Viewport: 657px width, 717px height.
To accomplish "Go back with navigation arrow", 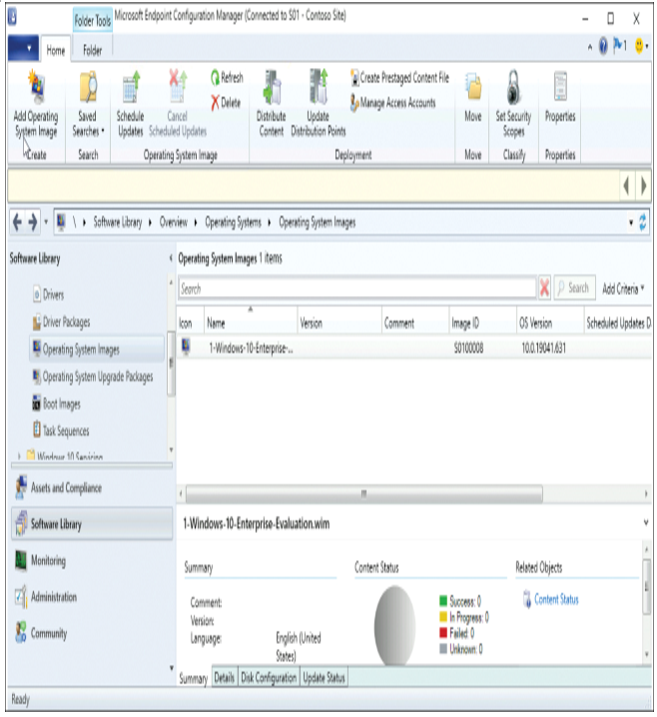I will (x=17, y=222).
